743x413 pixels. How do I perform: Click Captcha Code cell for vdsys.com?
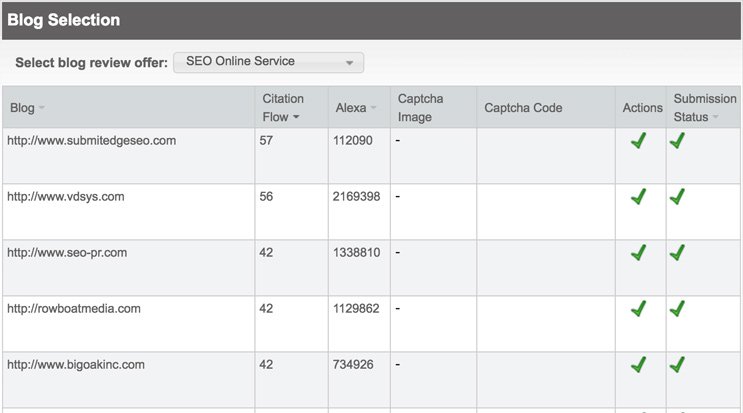pyautogui.click(x=546, y=212)
